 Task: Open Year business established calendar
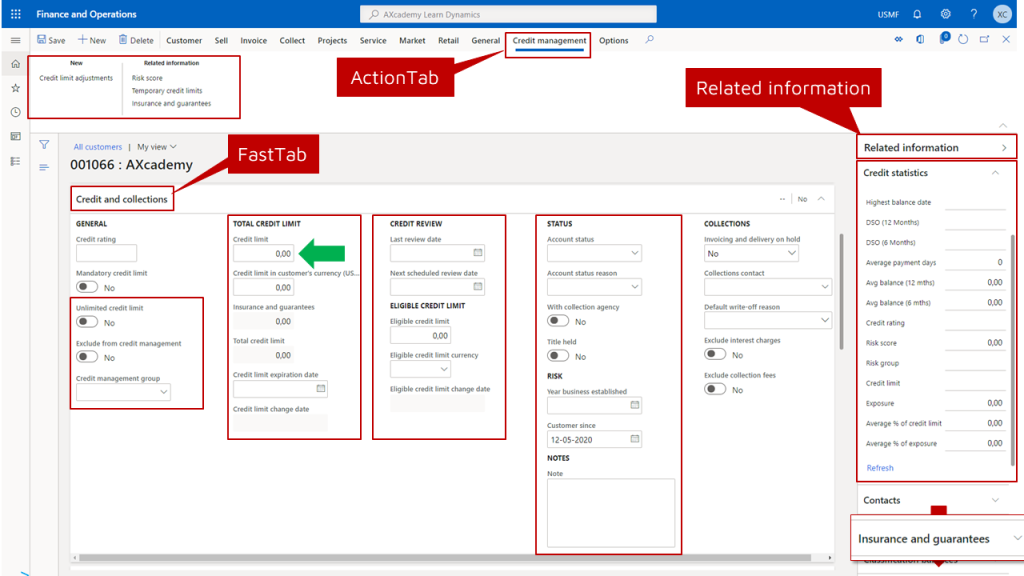click(635, 405)
